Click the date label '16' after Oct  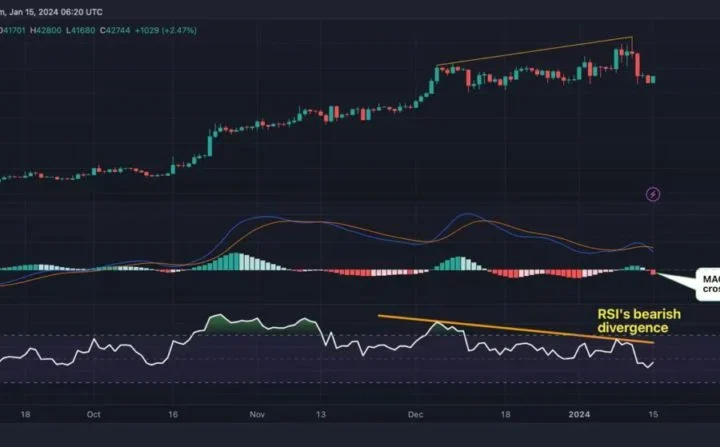173,414
